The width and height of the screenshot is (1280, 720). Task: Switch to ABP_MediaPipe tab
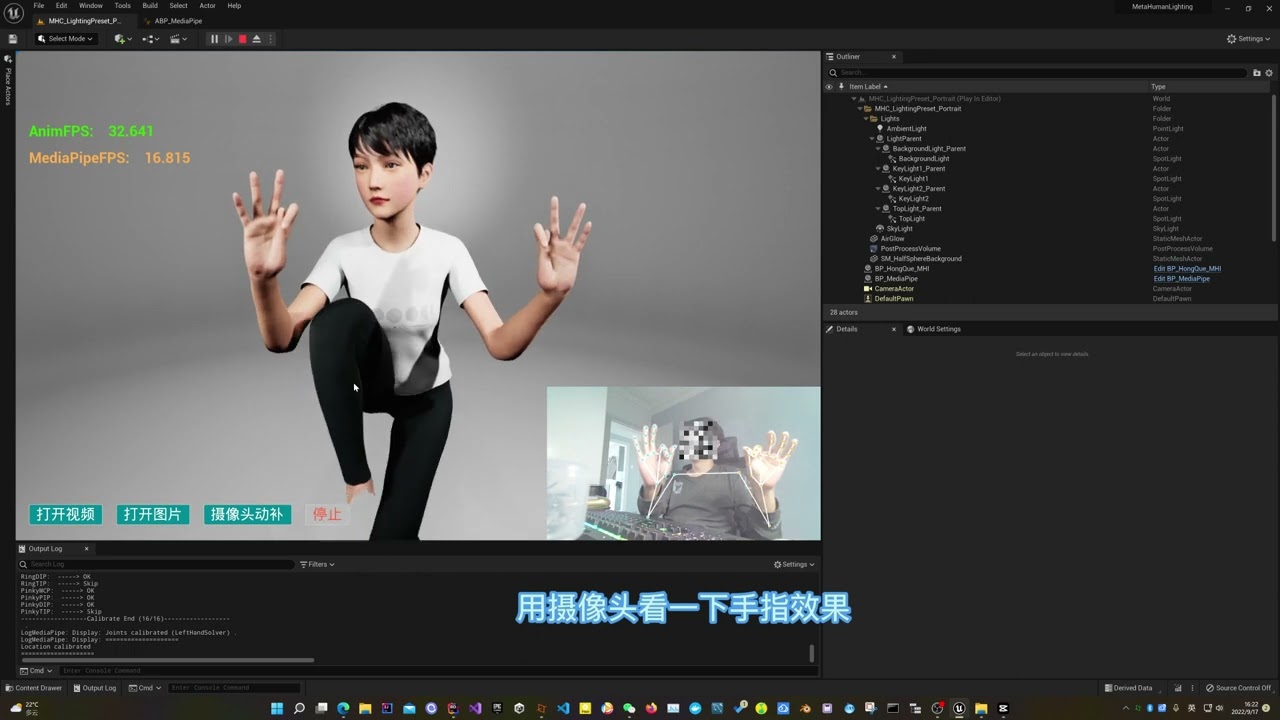(177, 21)
